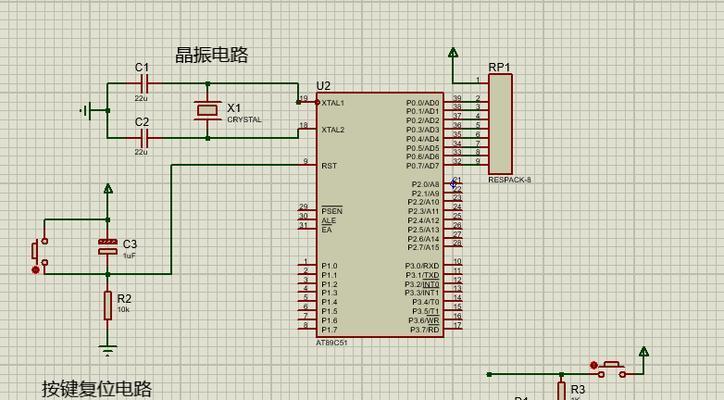Click the 22u value under C1
Viewport: 724px width, 400px height.
click(141, 98)
